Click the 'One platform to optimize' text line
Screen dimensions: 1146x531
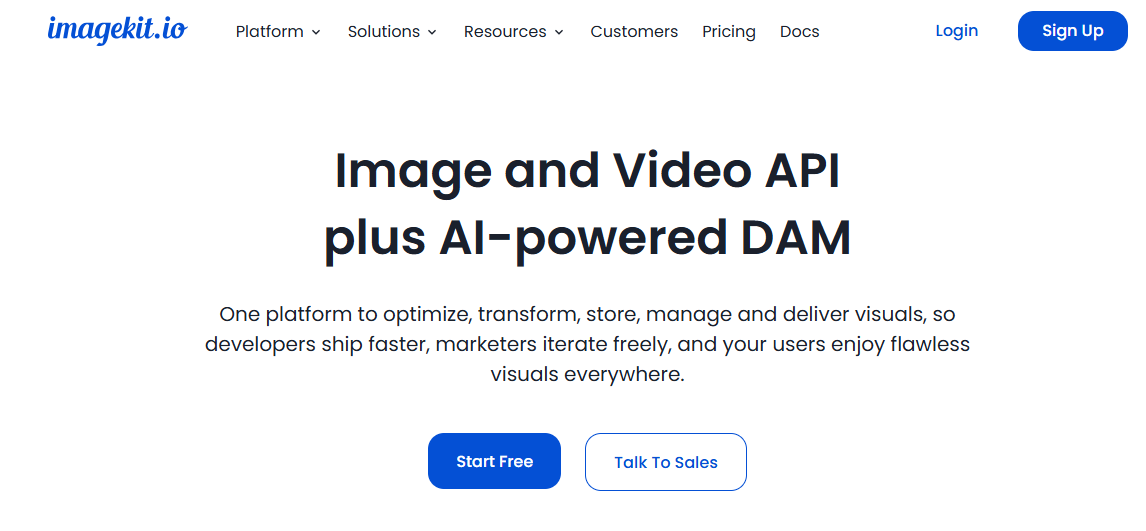click(588, 315)
